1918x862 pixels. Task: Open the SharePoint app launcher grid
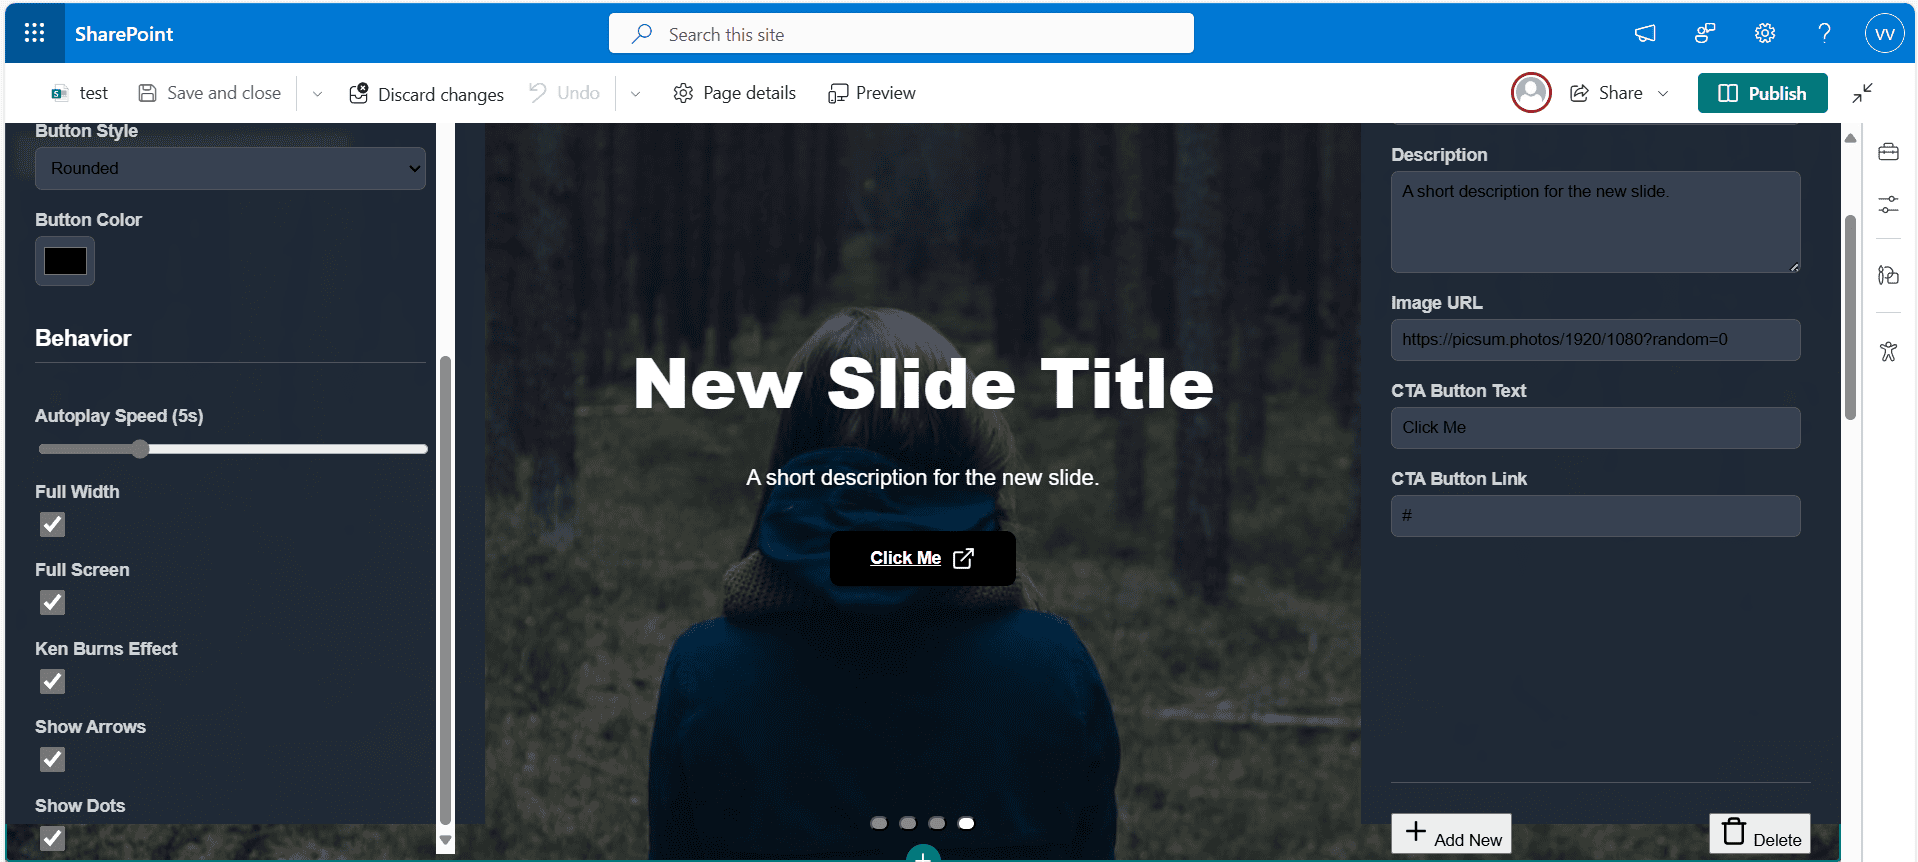pyautogui.click(x=34, y=33)
